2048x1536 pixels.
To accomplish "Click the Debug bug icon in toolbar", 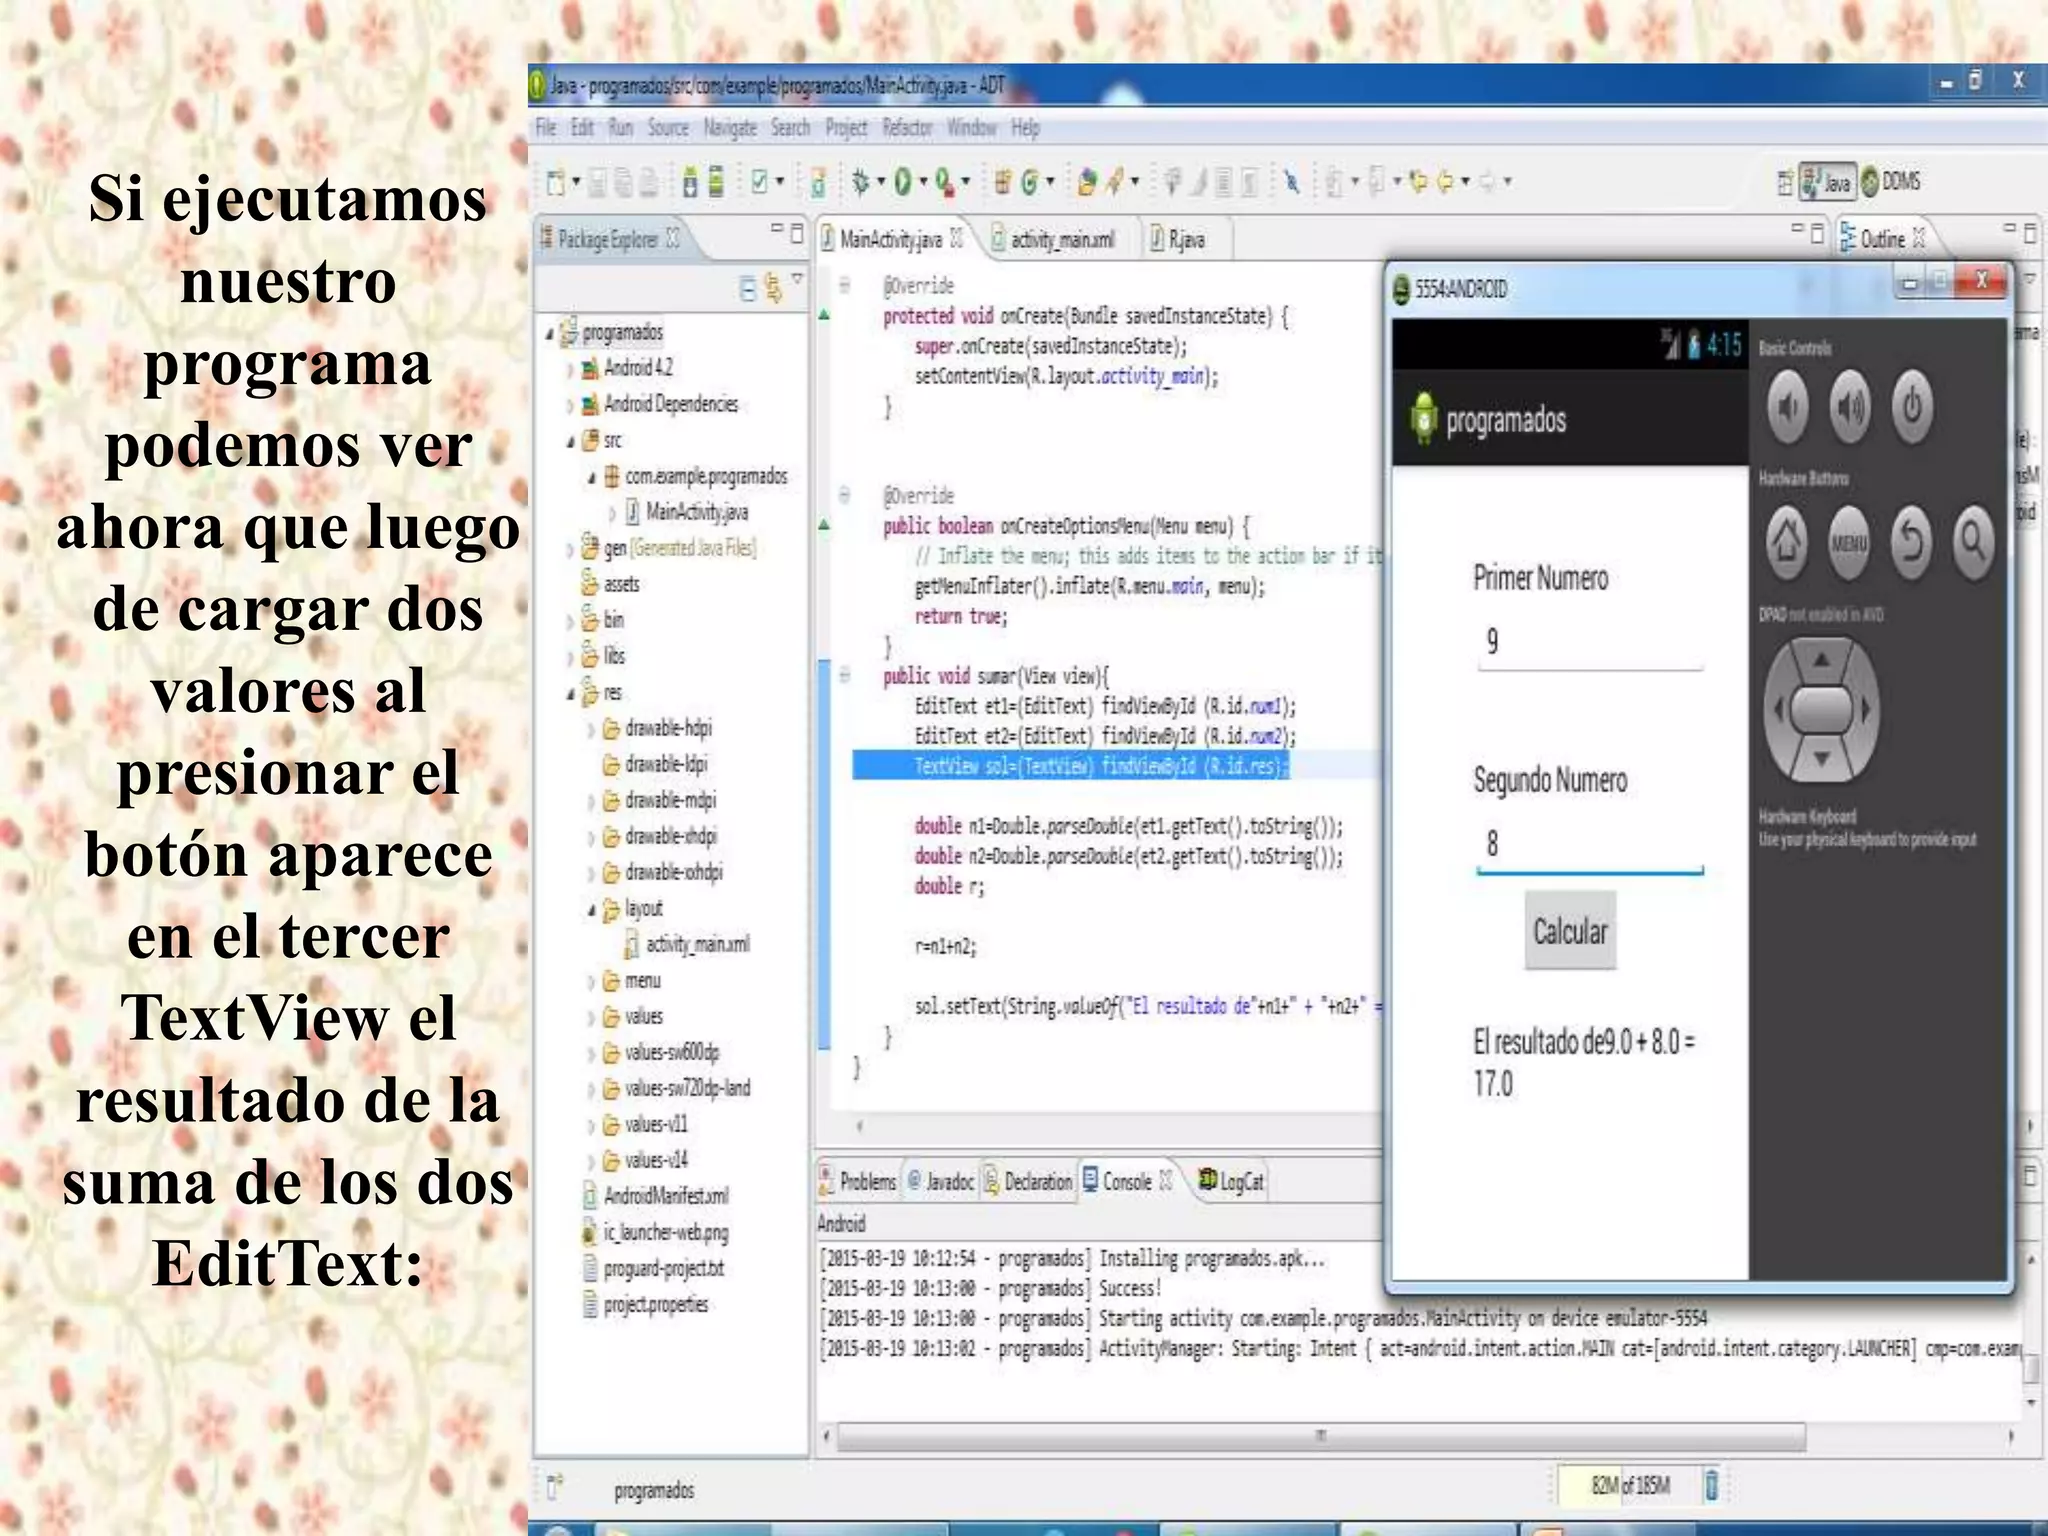I will point(860,182).
